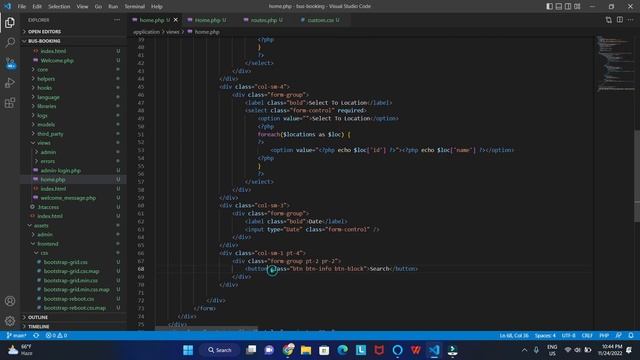Screen dimensions: 640x360
Task: Open the Explorer view in activity bar
Action: (x=10, y=22)
